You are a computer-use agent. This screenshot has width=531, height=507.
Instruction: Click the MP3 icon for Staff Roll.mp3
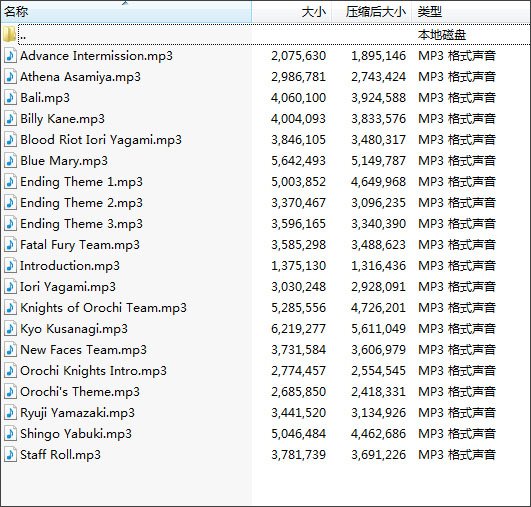pos(10,455)
